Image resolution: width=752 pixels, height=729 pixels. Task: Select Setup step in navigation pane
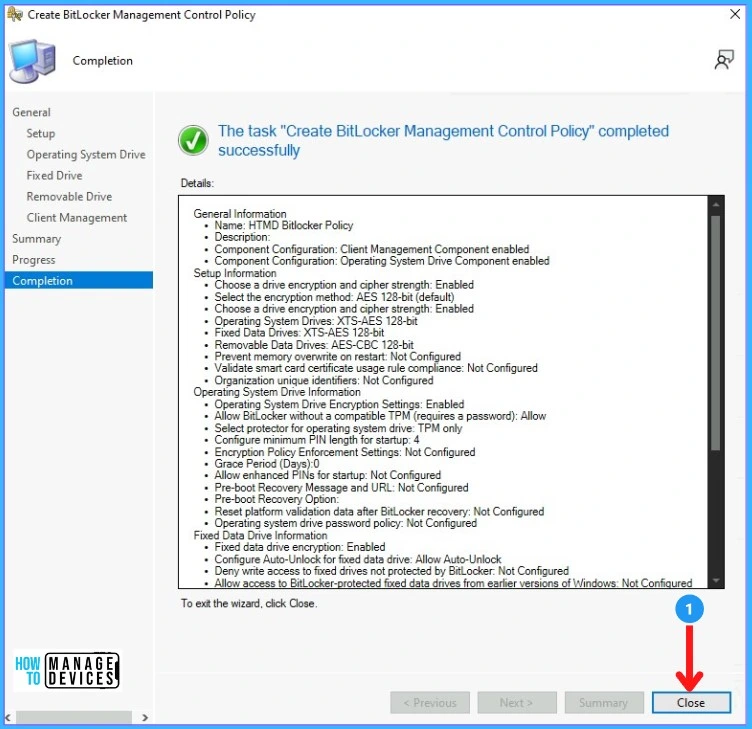click(41, 133)
